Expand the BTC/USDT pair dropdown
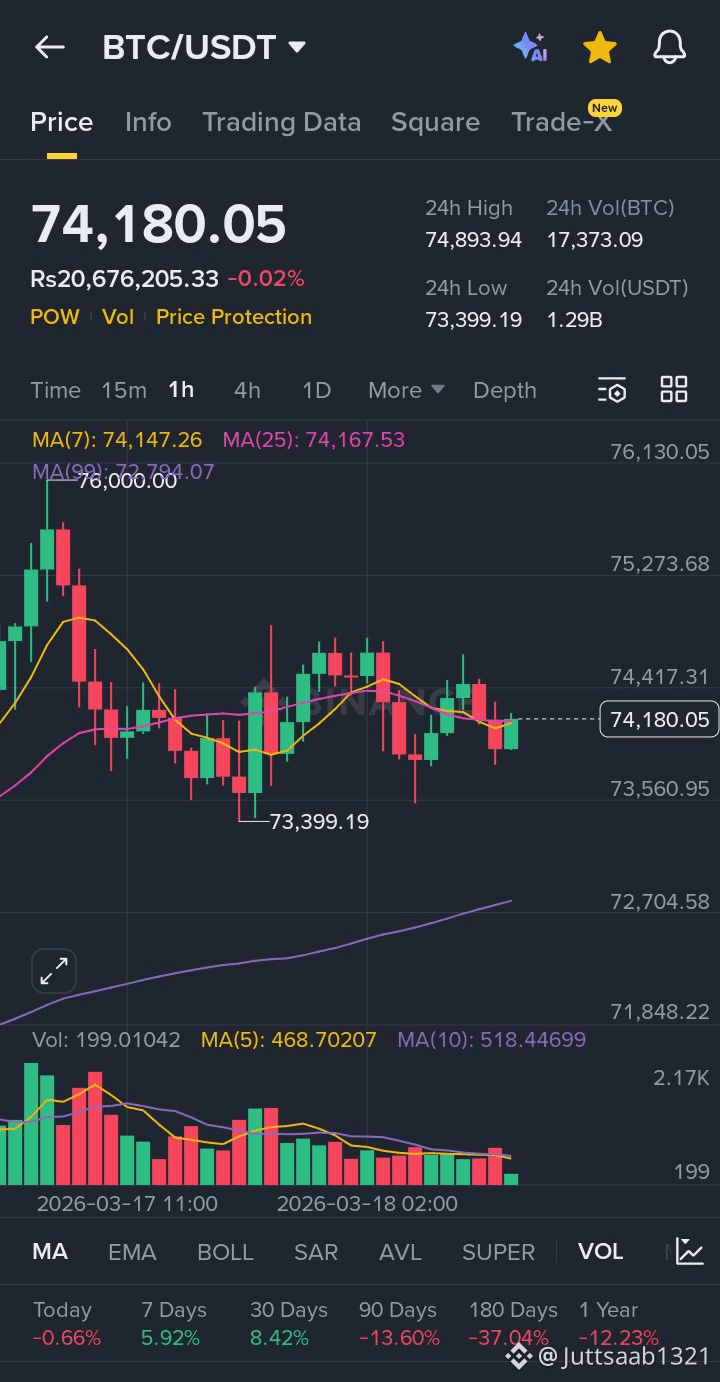Screen dimensions: 720x1382 [x=297, y=47]
